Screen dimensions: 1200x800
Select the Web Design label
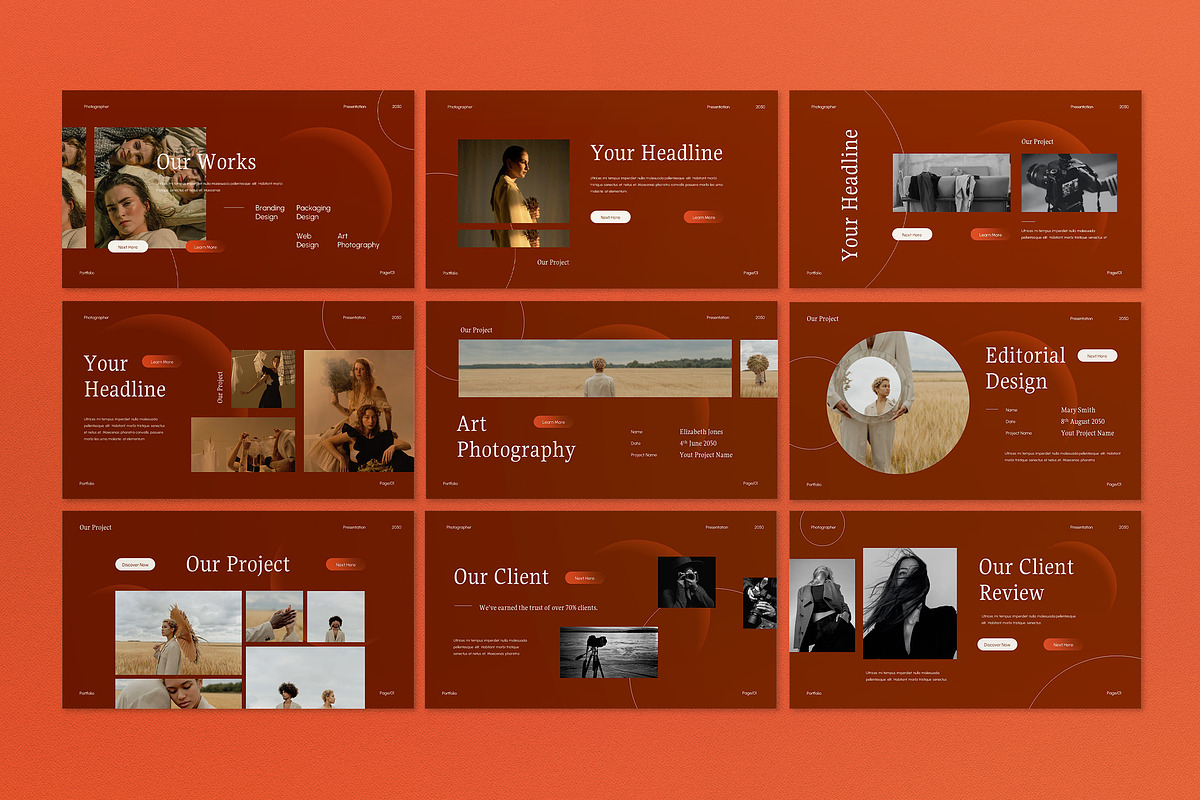pyautogui.click(x=306, y=240)
